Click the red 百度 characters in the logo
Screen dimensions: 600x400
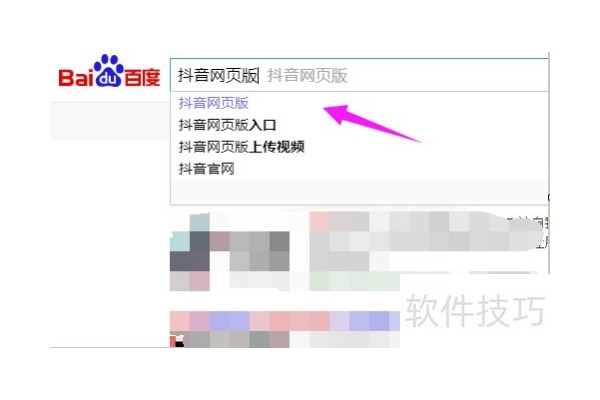click(142, 78)
